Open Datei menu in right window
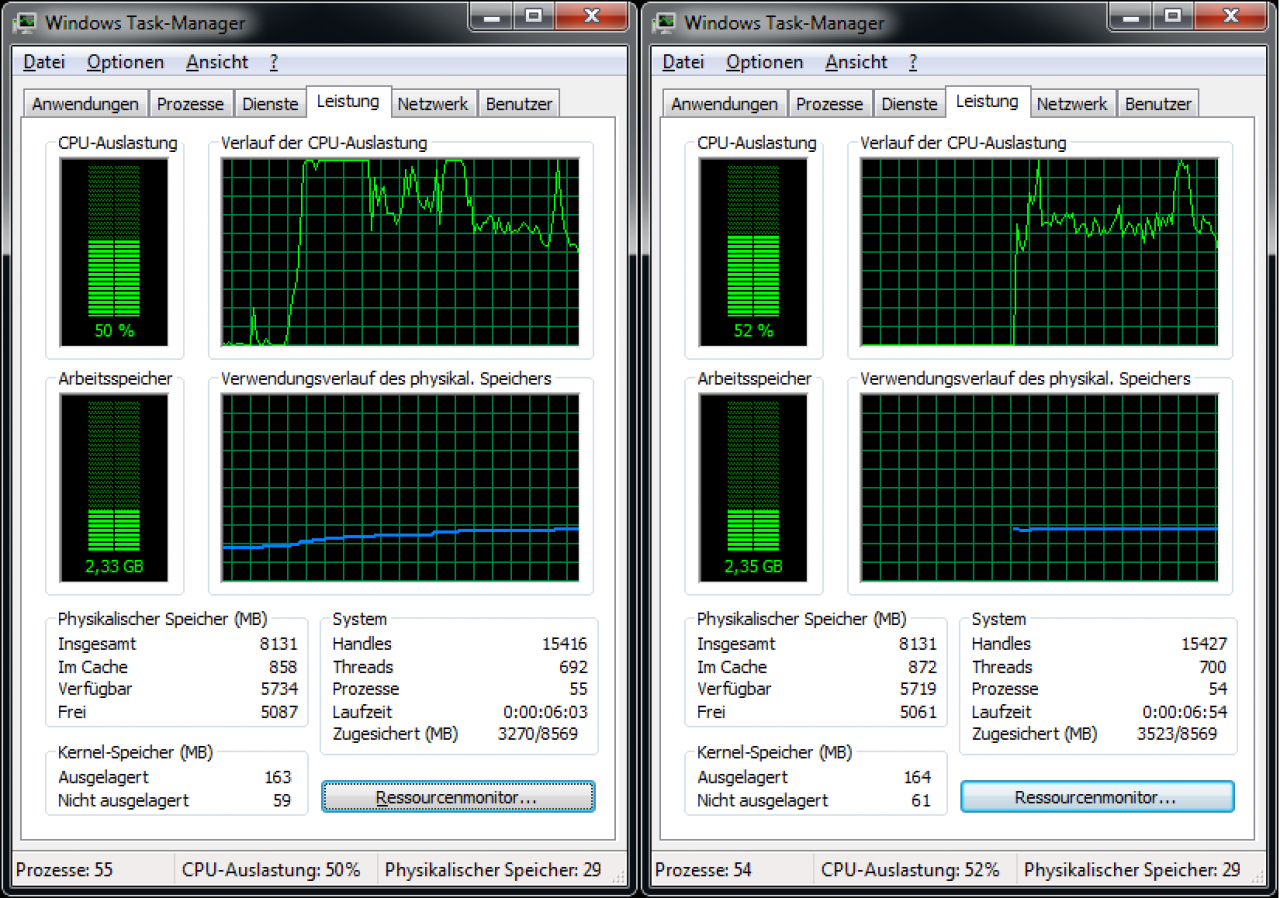The width and height of the screenshot is (1280, 898). click(683, 62)
